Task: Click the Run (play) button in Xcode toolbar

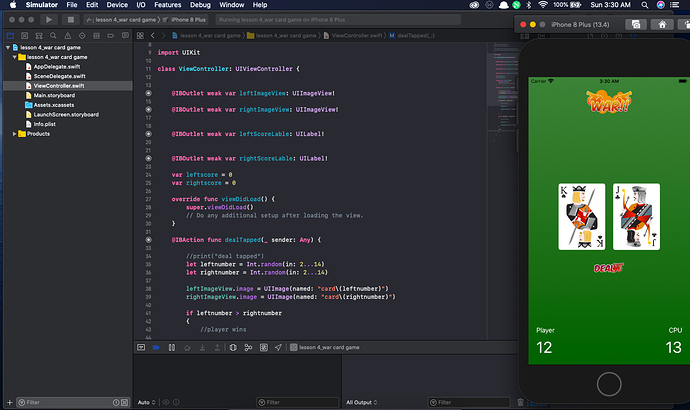Action: pos(48,19)
